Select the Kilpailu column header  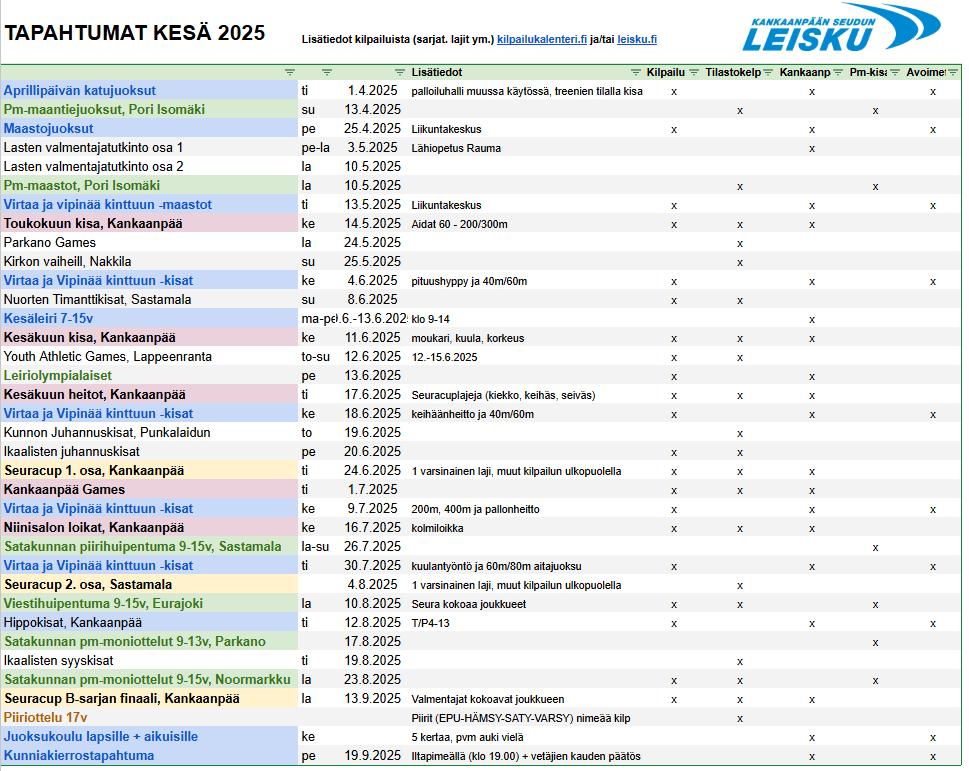click(666, 72)
